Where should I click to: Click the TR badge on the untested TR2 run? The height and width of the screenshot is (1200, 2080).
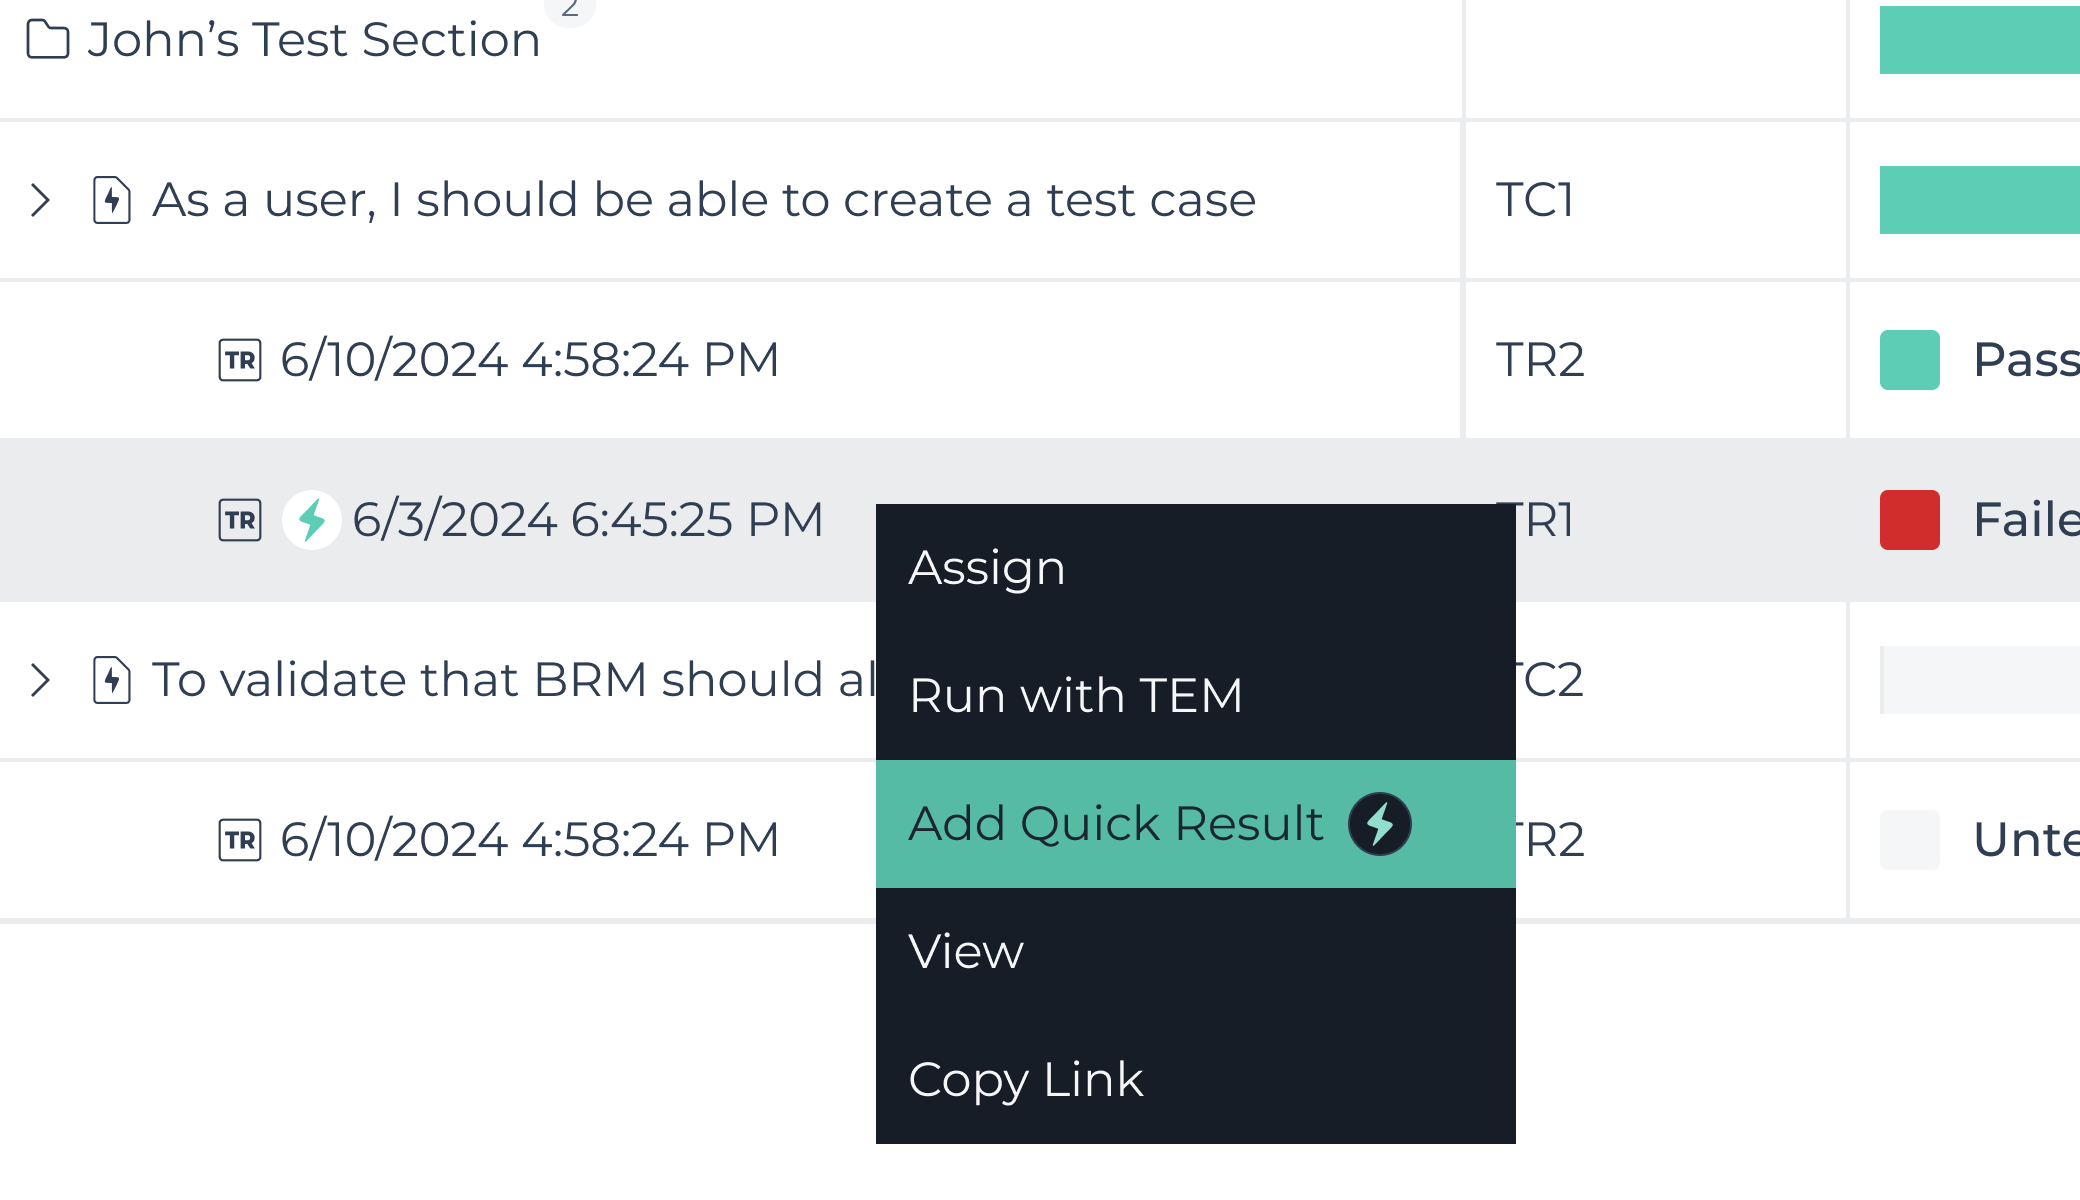click(x=239, y=839)
